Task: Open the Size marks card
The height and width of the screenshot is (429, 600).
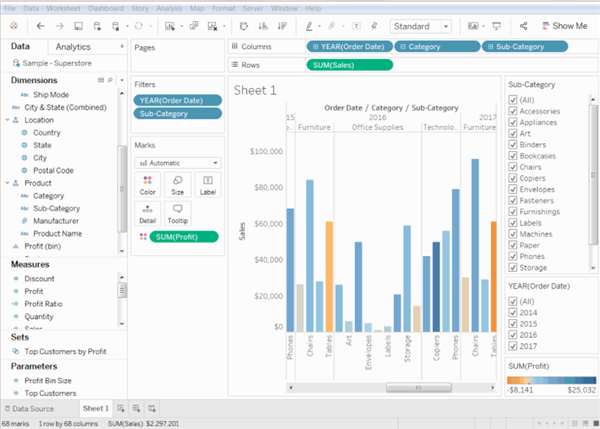Action: coord(177,183)
